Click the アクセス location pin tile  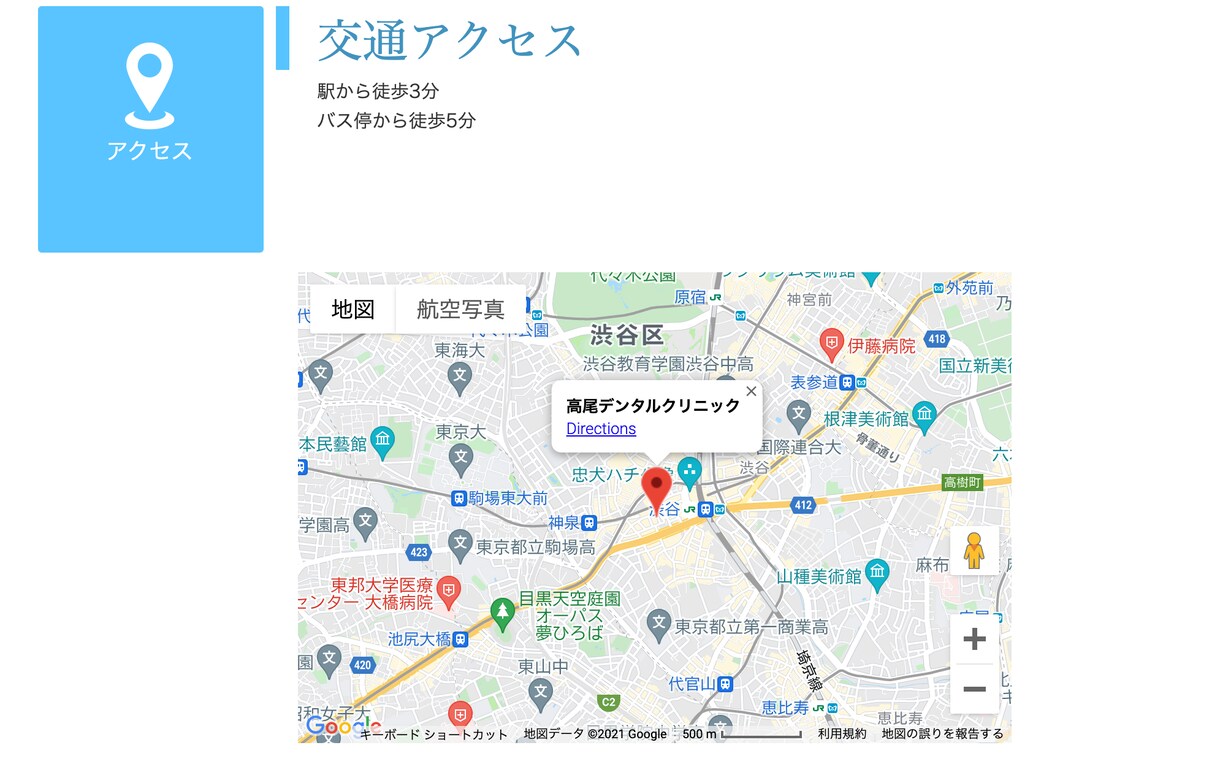[x=151, y=129]
